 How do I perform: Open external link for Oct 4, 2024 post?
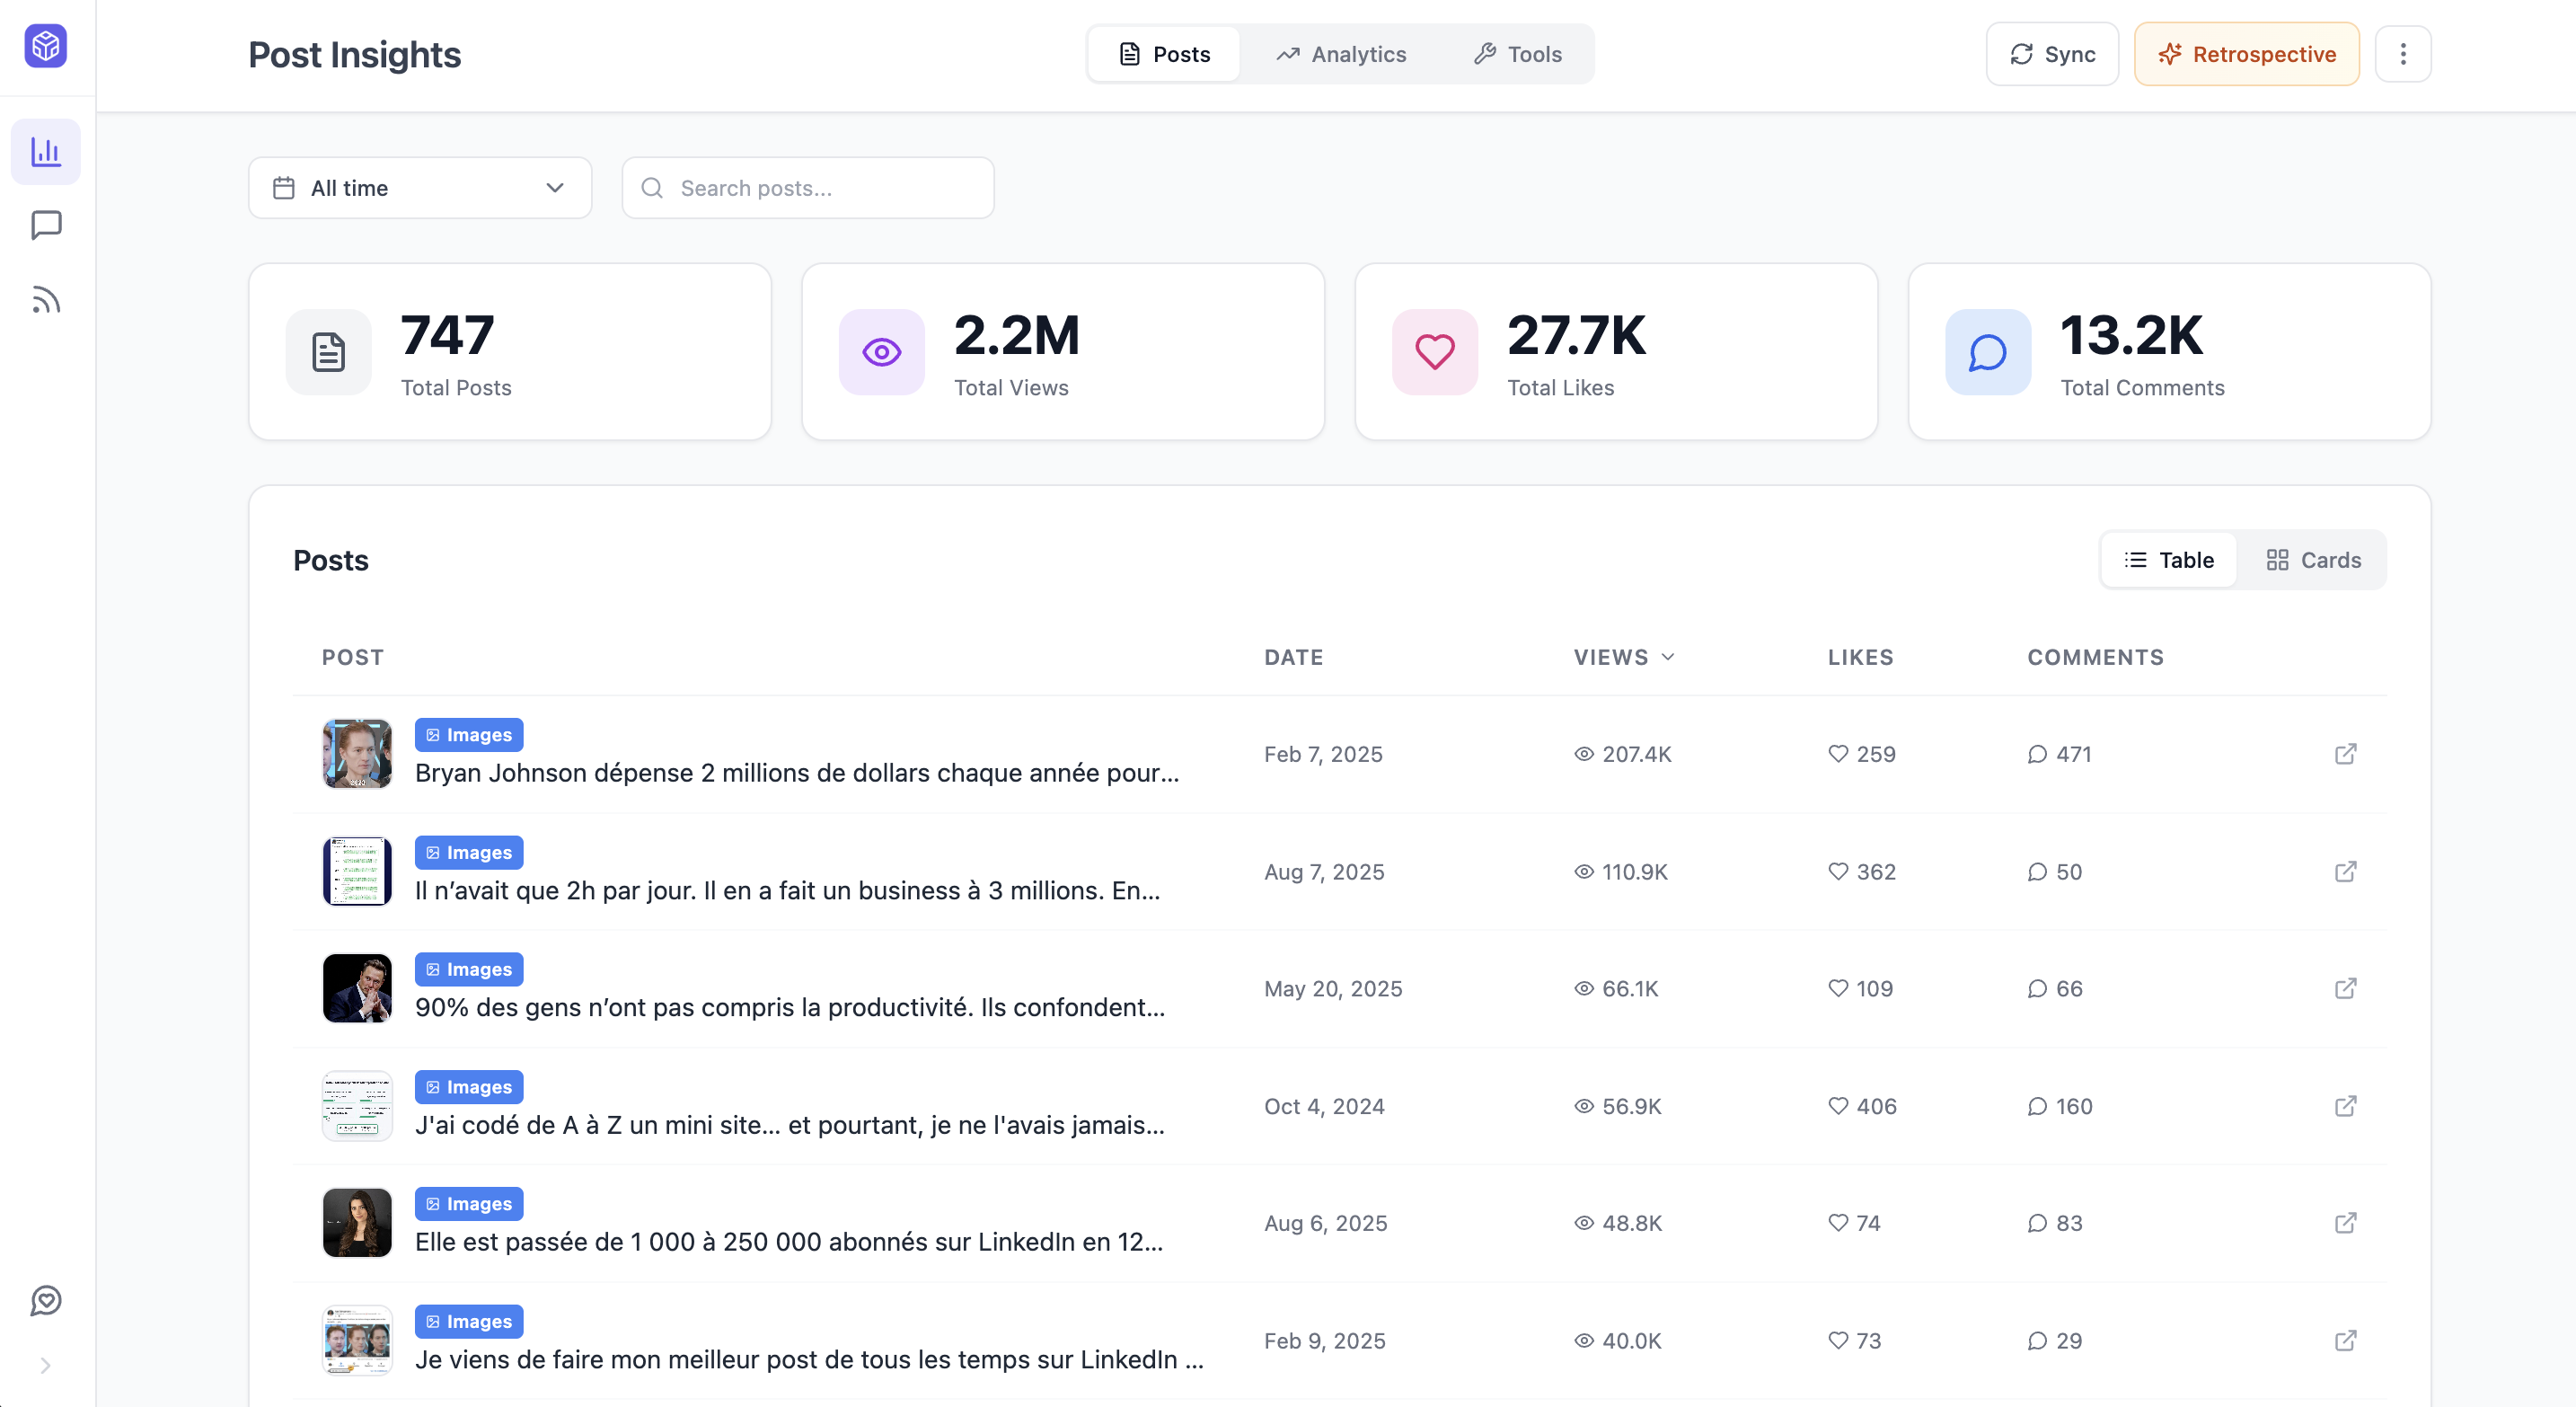pyautogui.click(x=2345, y=1106)
